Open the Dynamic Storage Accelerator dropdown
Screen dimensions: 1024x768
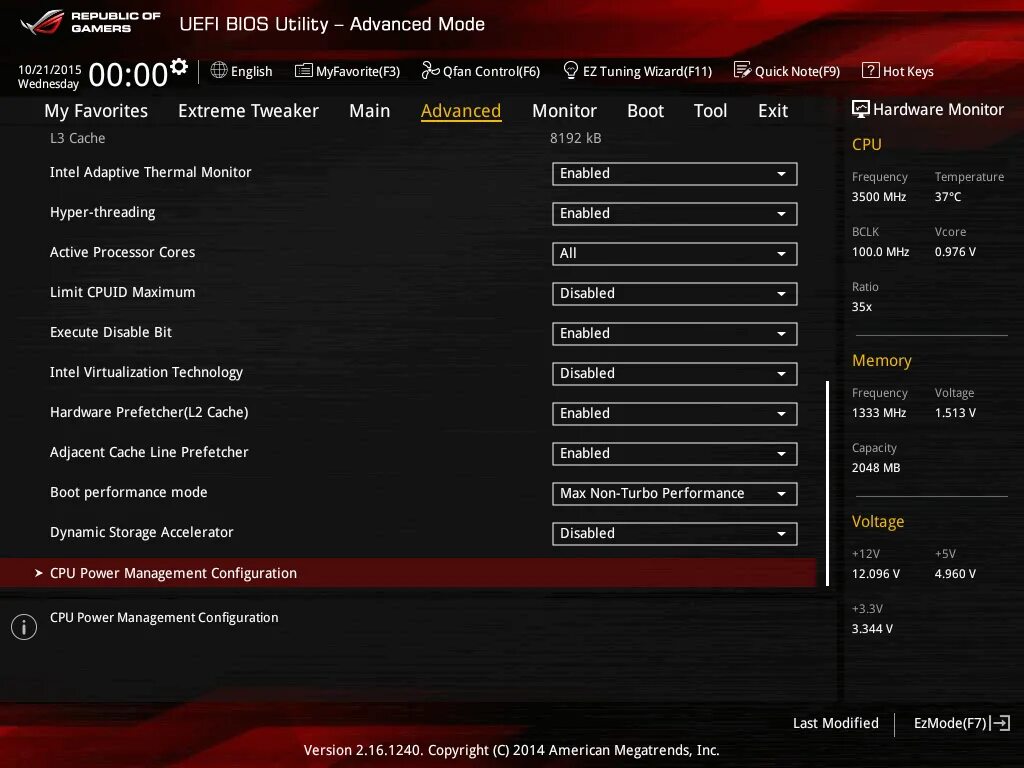point(675,534)
